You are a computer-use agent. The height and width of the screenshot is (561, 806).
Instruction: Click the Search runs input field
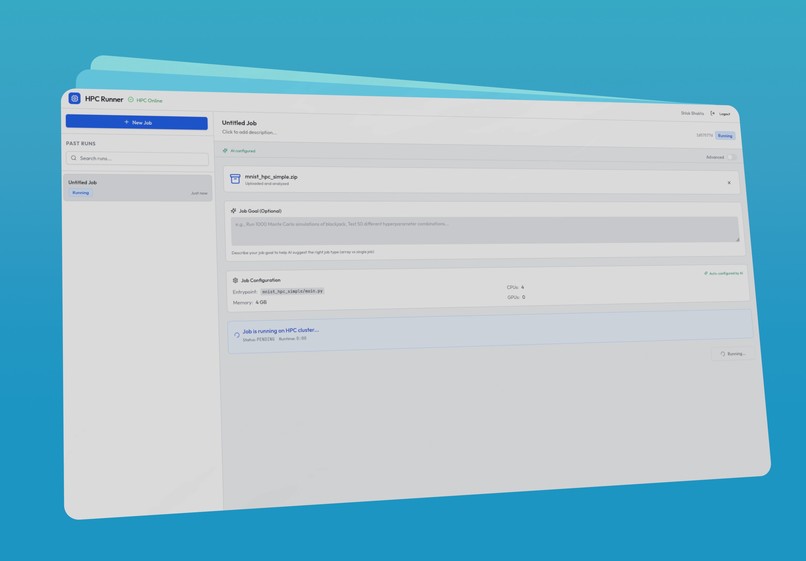(x=137, y=158)
